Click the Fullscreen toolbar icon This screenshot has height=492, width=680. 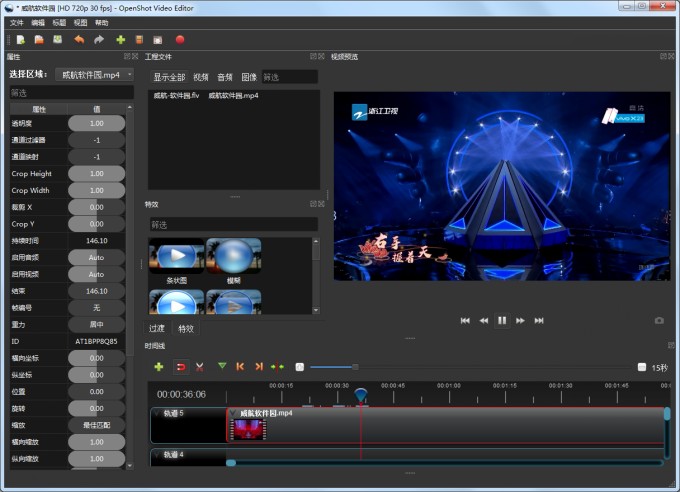click(158, 40)
